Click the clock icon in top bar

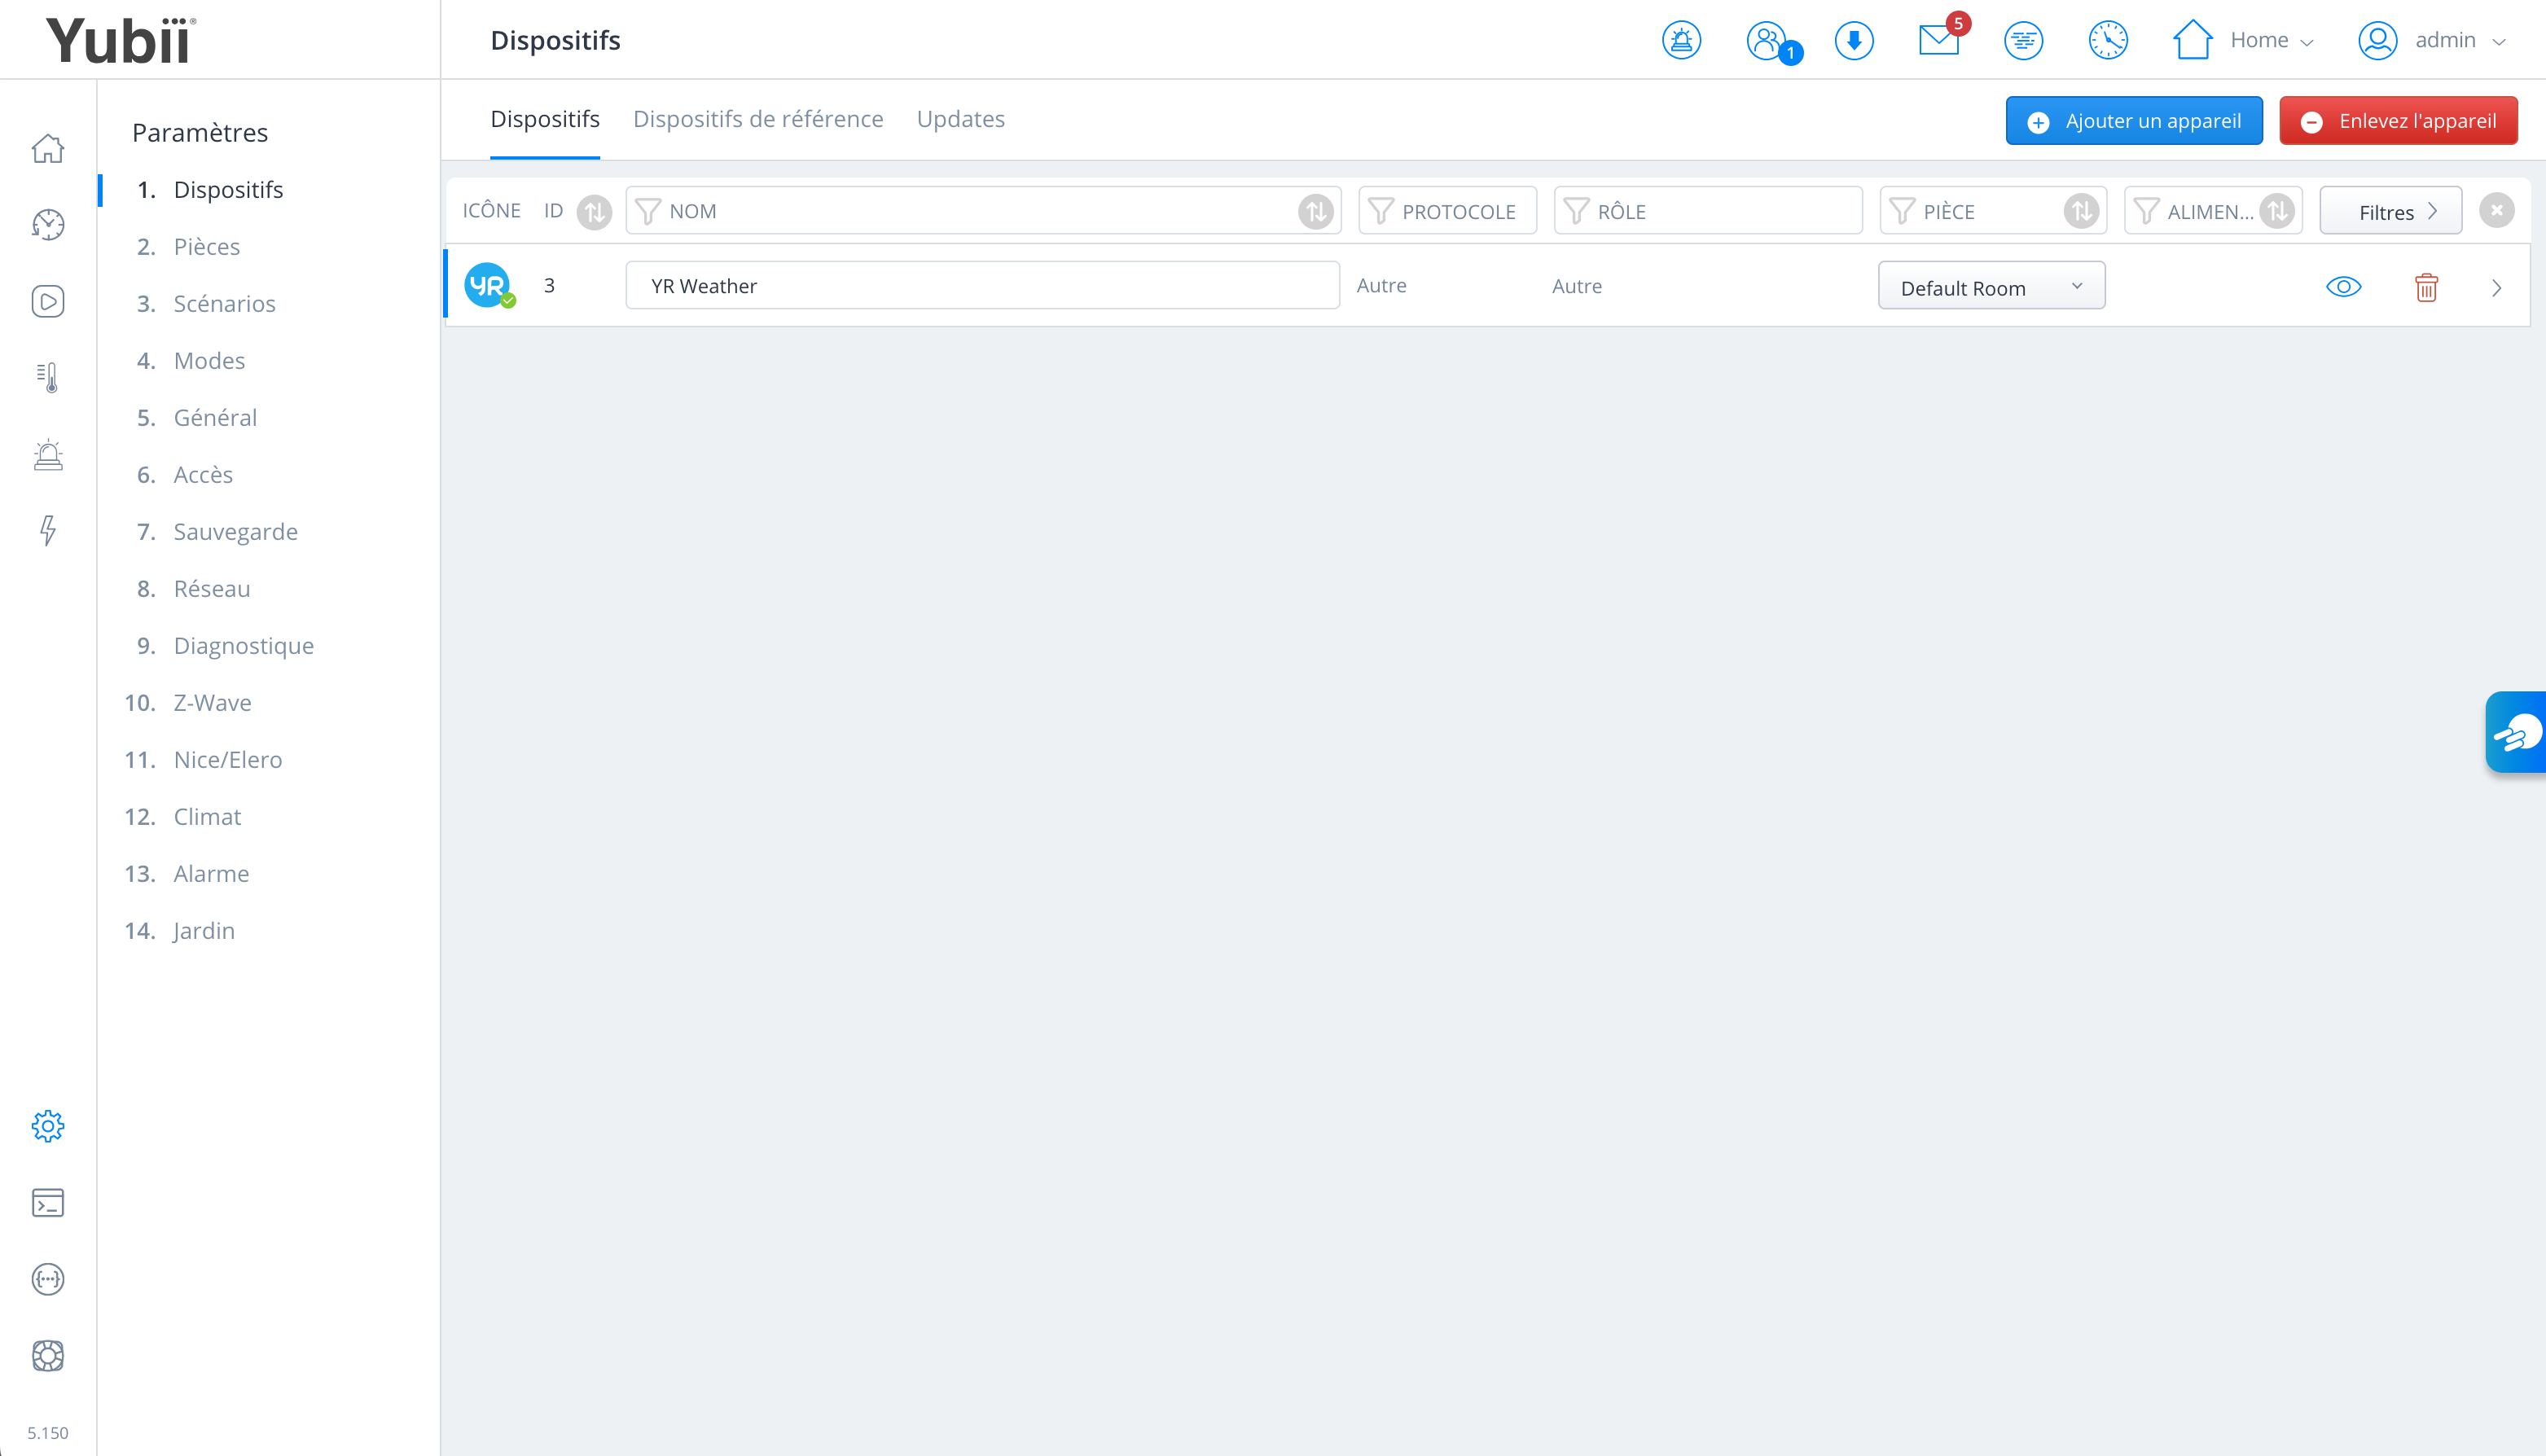[x=2108, y=40]
